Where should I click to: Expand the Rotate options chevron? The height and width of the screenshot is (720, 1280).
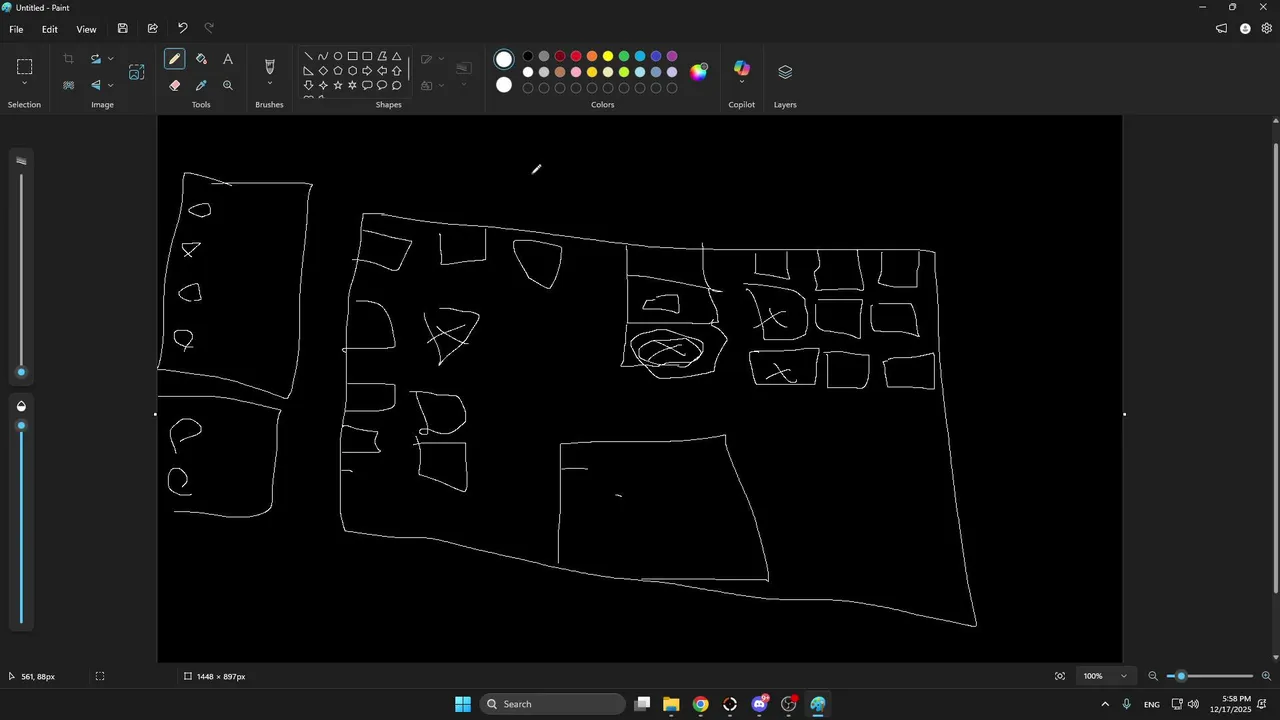click(x=110, y=59)
